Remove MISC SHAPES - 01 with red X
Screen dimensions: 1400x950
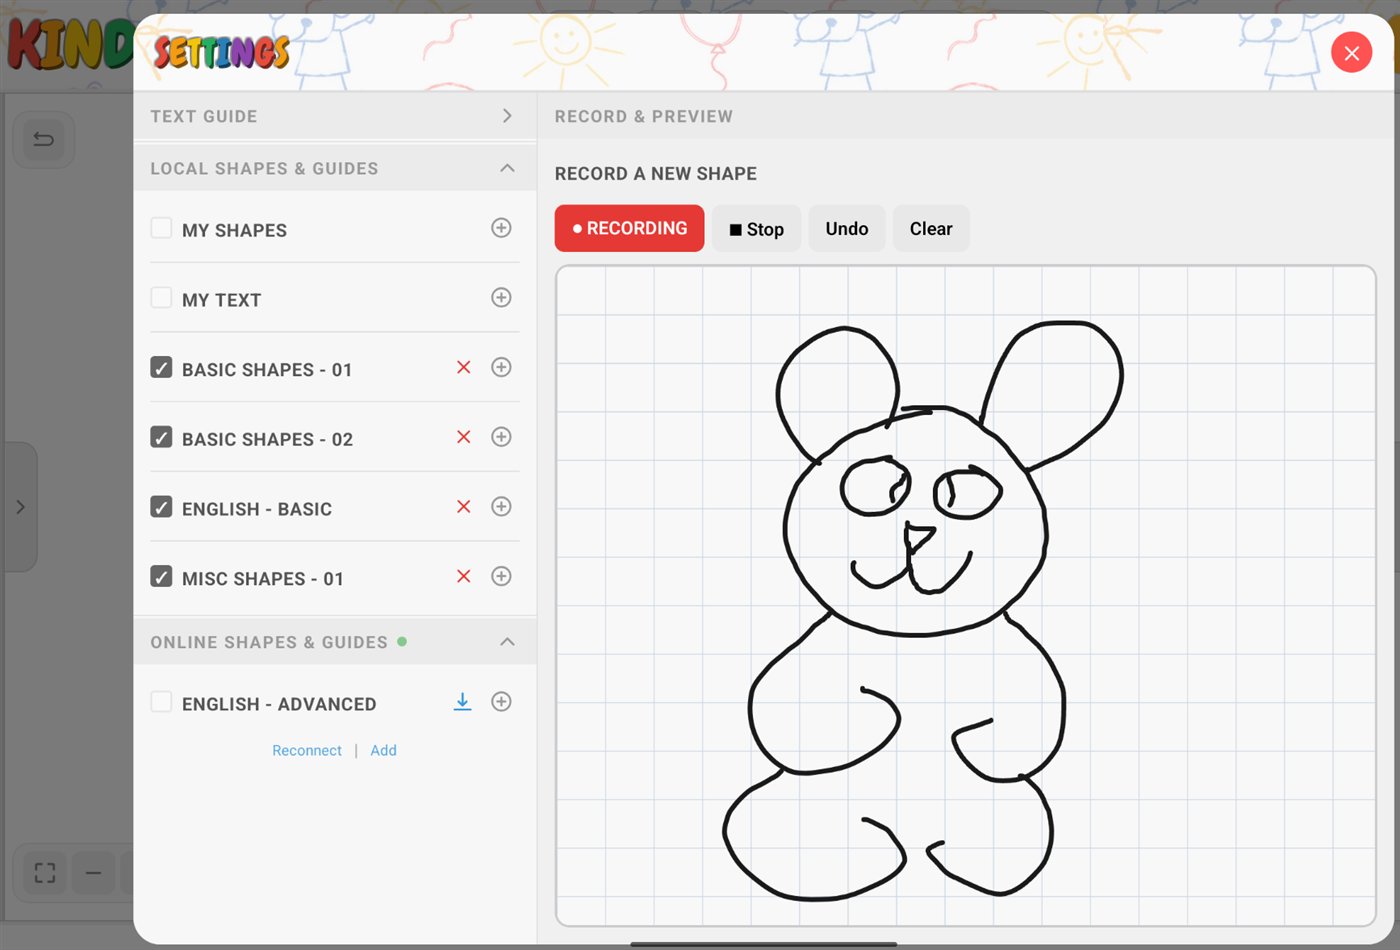pyautogui.click(x=464, y=576)
